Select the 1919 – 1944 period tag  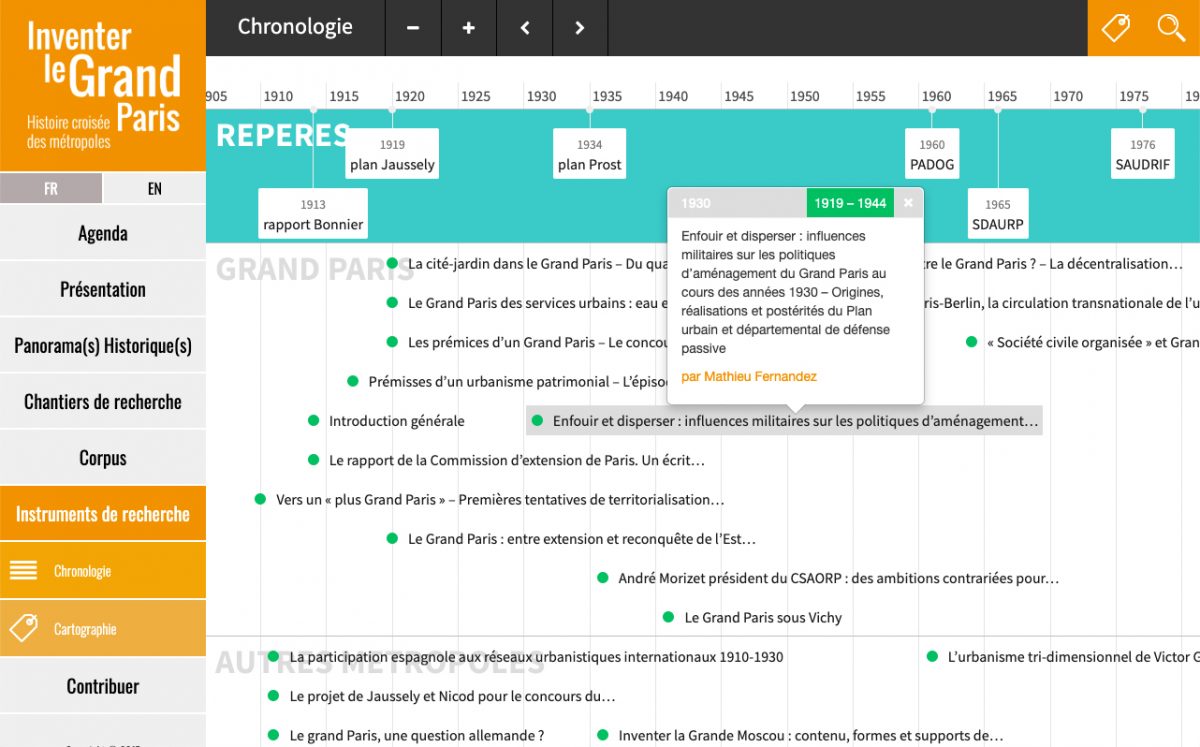click(x=849, y=203)
